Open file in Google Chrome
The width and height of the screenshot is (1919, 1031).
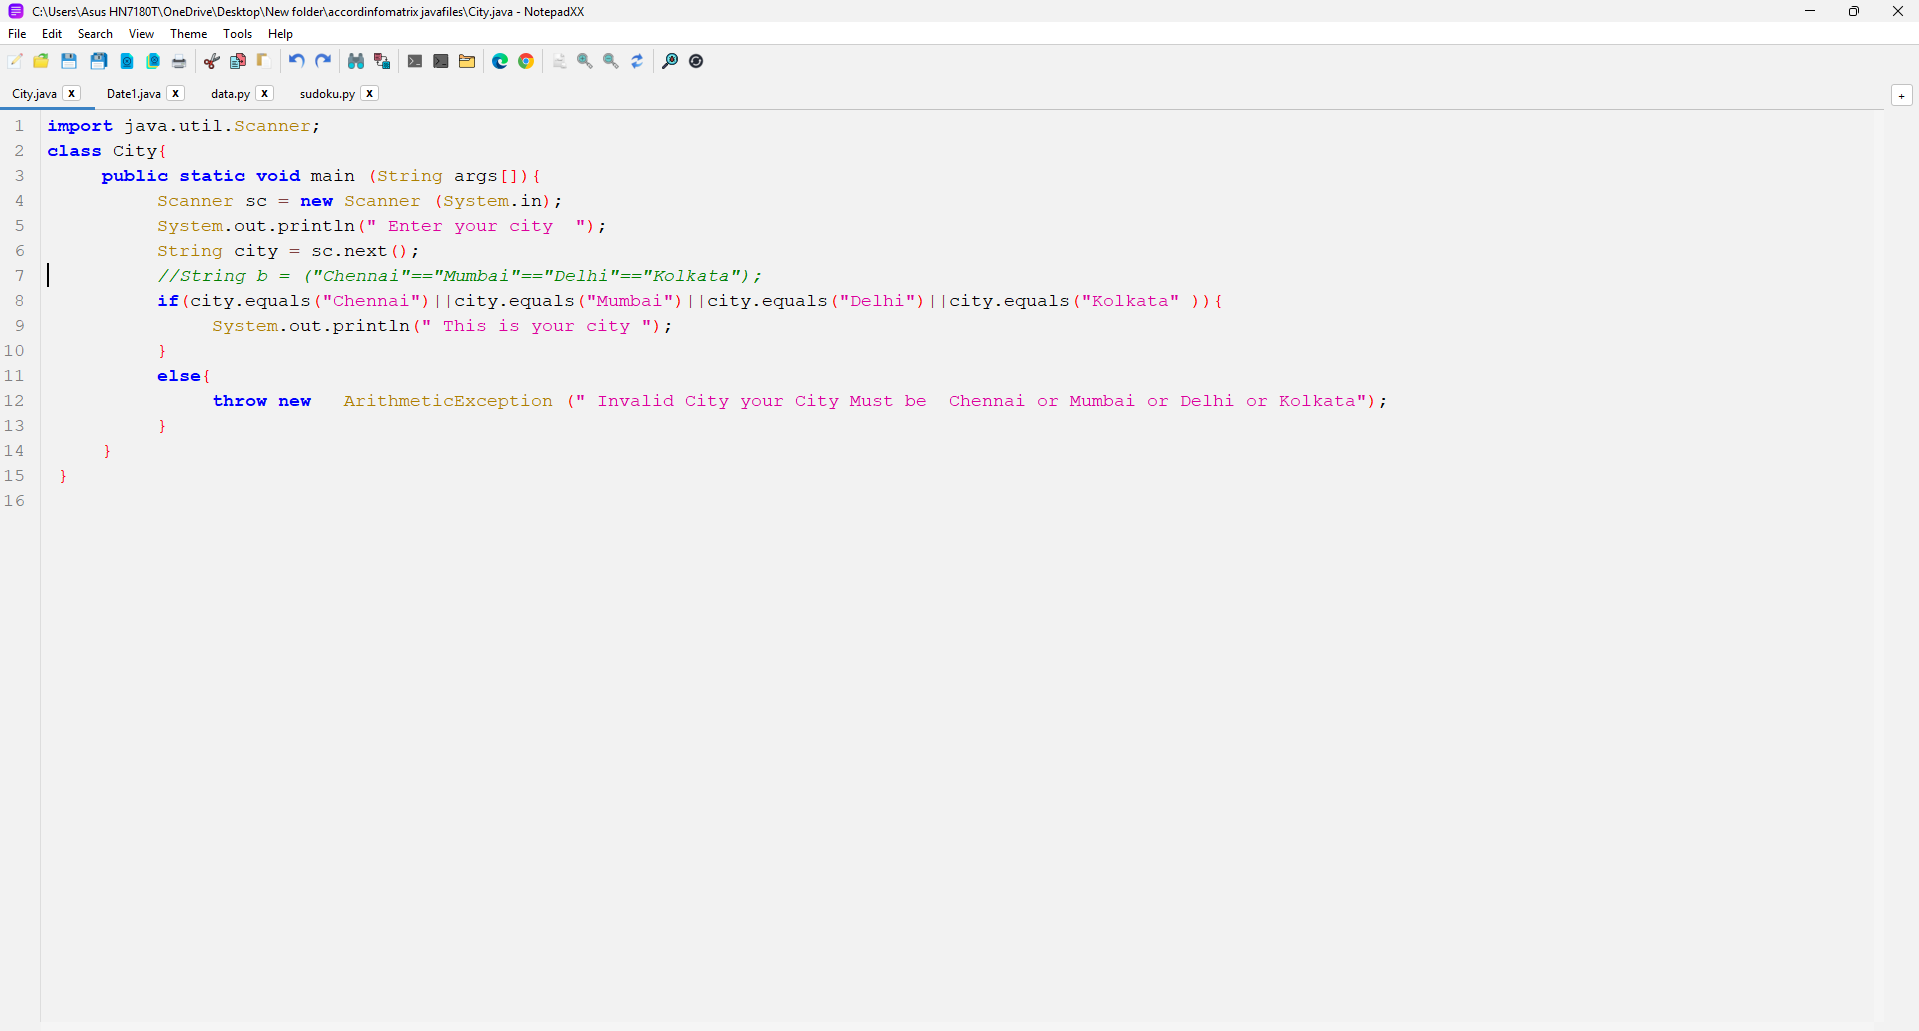tap(526, 61)
